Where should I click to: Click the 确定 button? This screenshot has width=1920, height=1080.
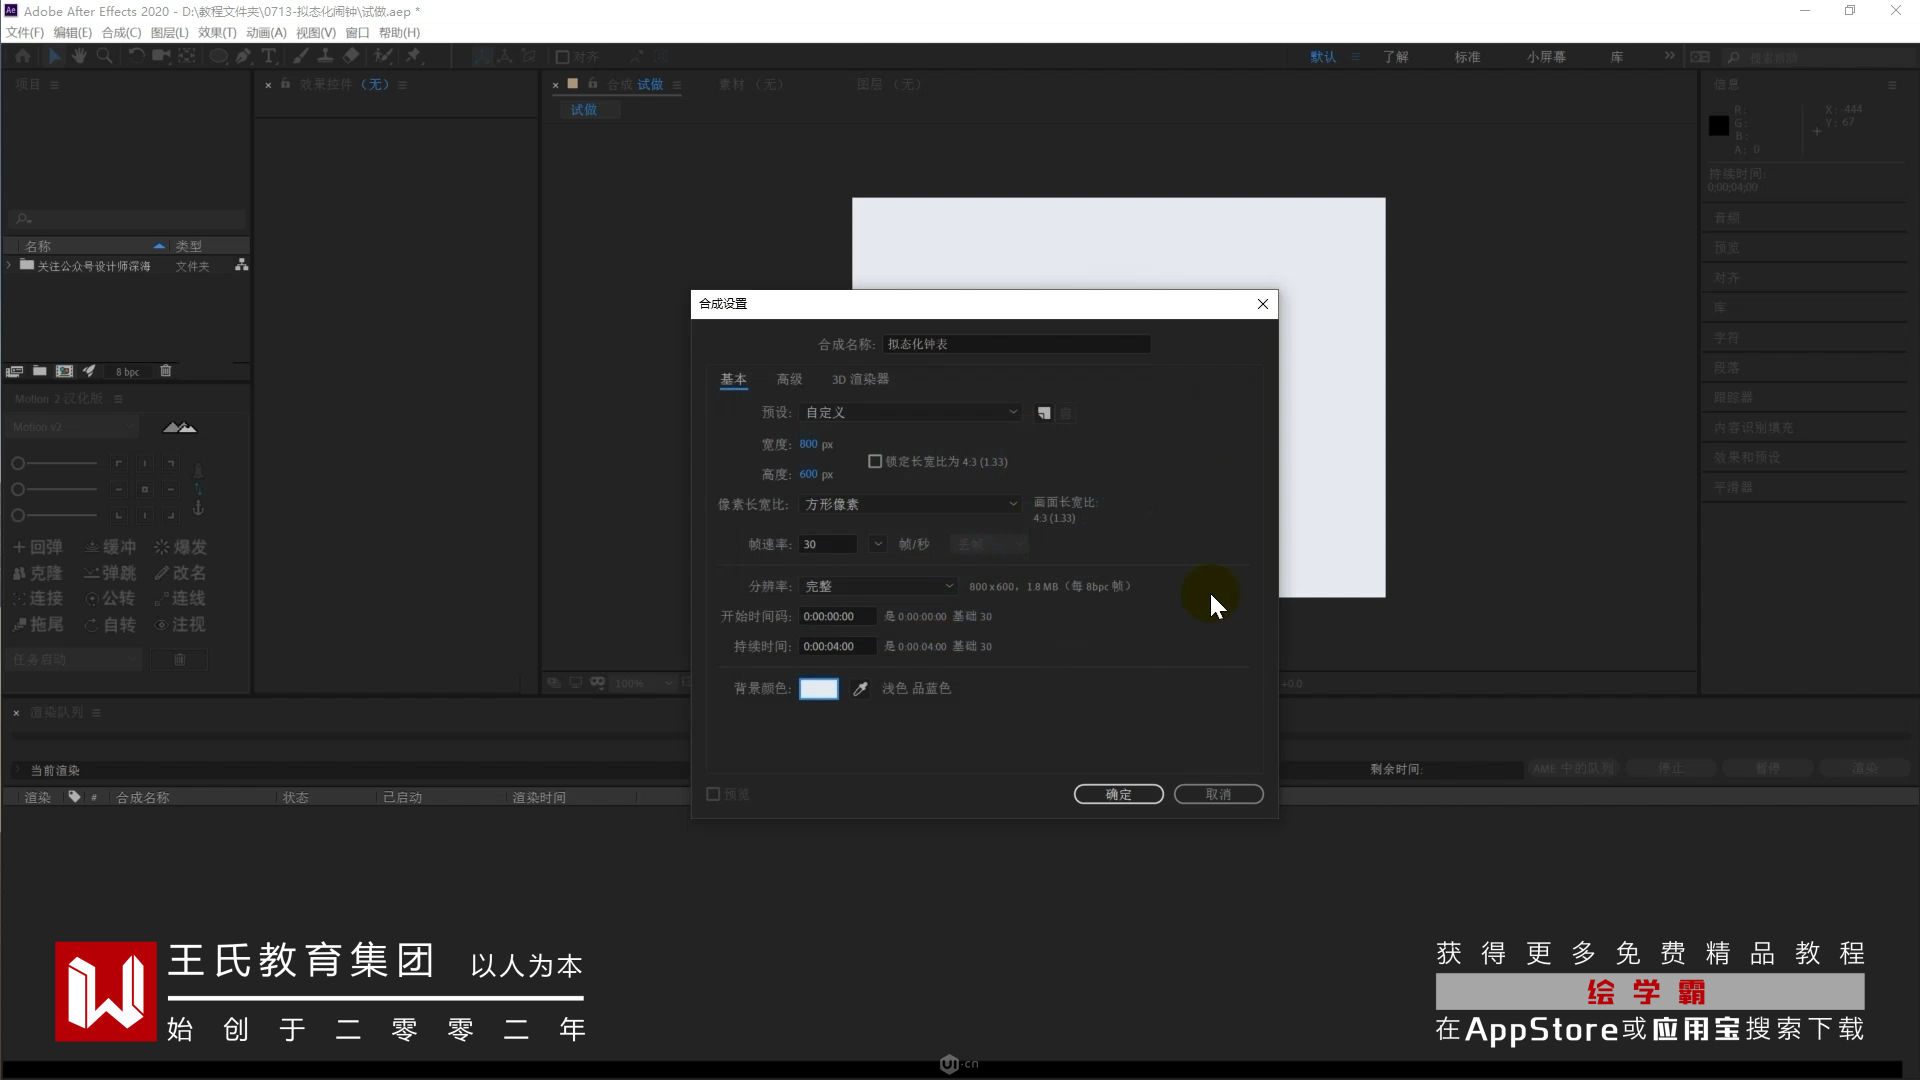(1118, 794)
